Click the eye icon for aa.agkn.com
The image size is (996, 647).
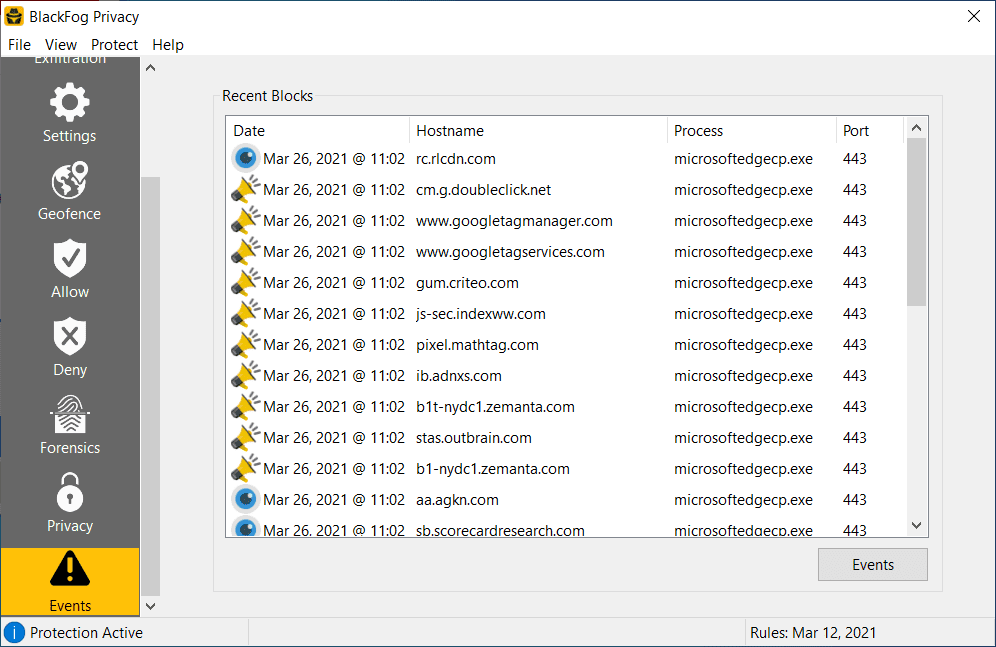[x=246, y=500]
